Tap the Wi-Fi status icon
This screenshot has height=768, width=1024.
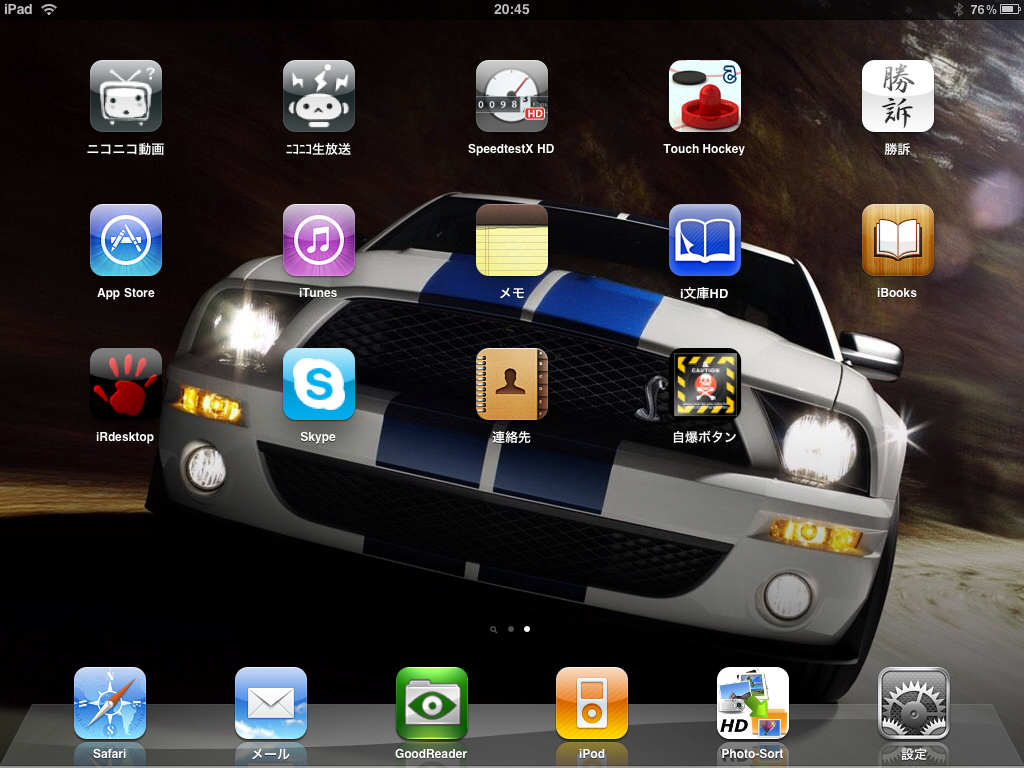point(49,9)
